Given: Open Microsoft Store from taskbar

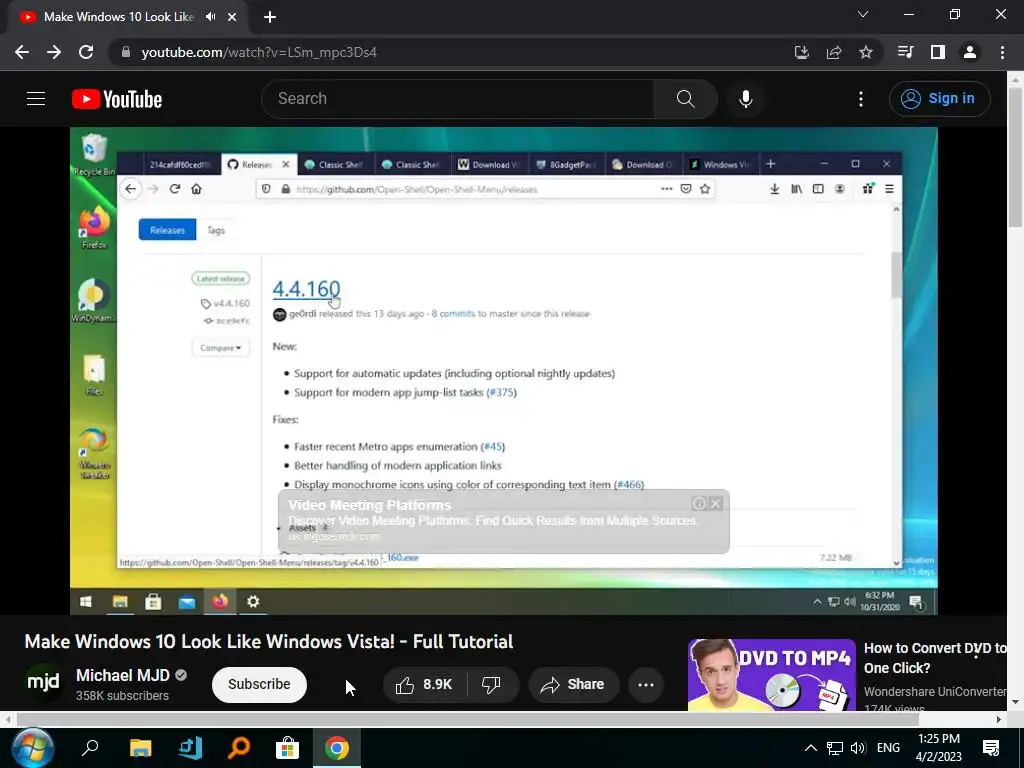Looking at the screenshot, I should pyautogui.click(x=287, y=748).
